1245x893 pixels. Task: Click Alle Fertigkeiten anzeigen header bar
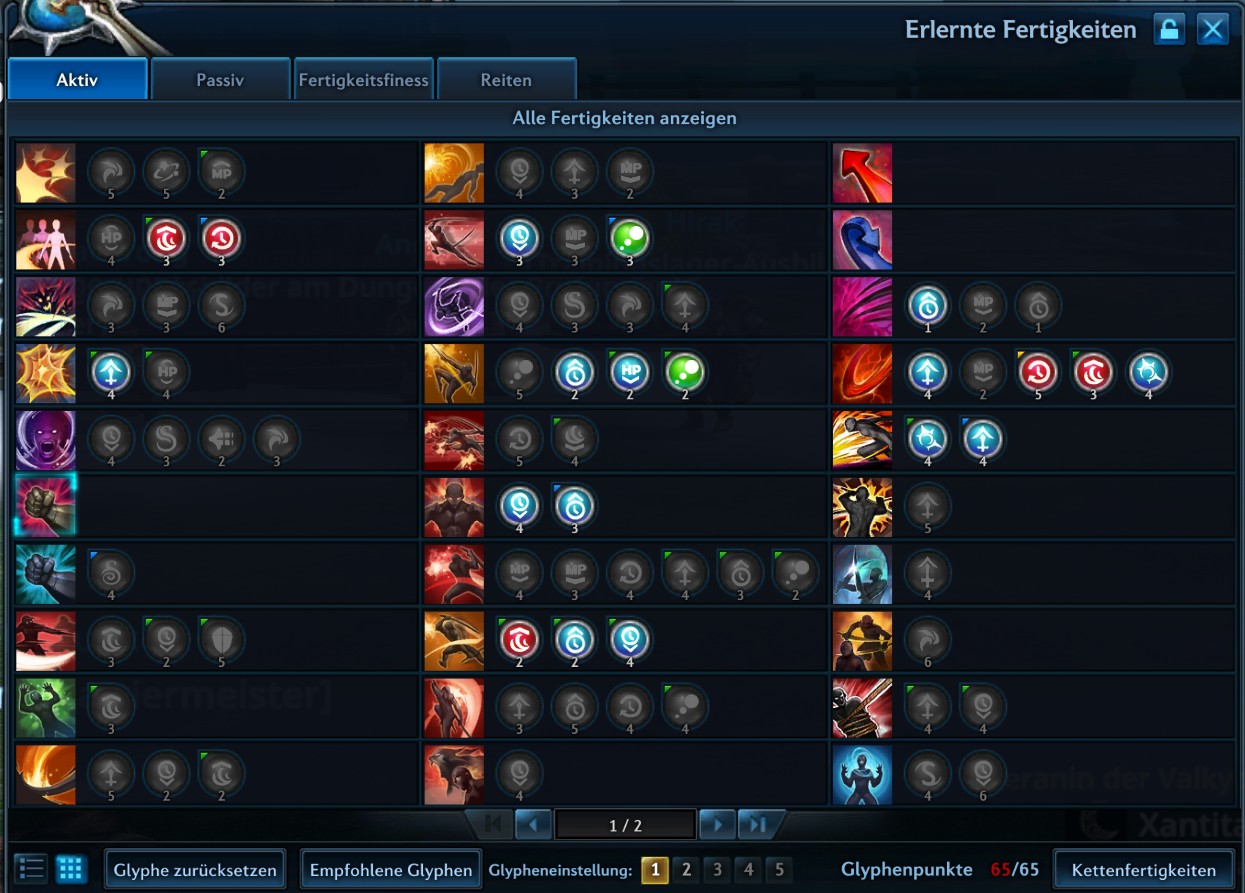coord(624,118)
